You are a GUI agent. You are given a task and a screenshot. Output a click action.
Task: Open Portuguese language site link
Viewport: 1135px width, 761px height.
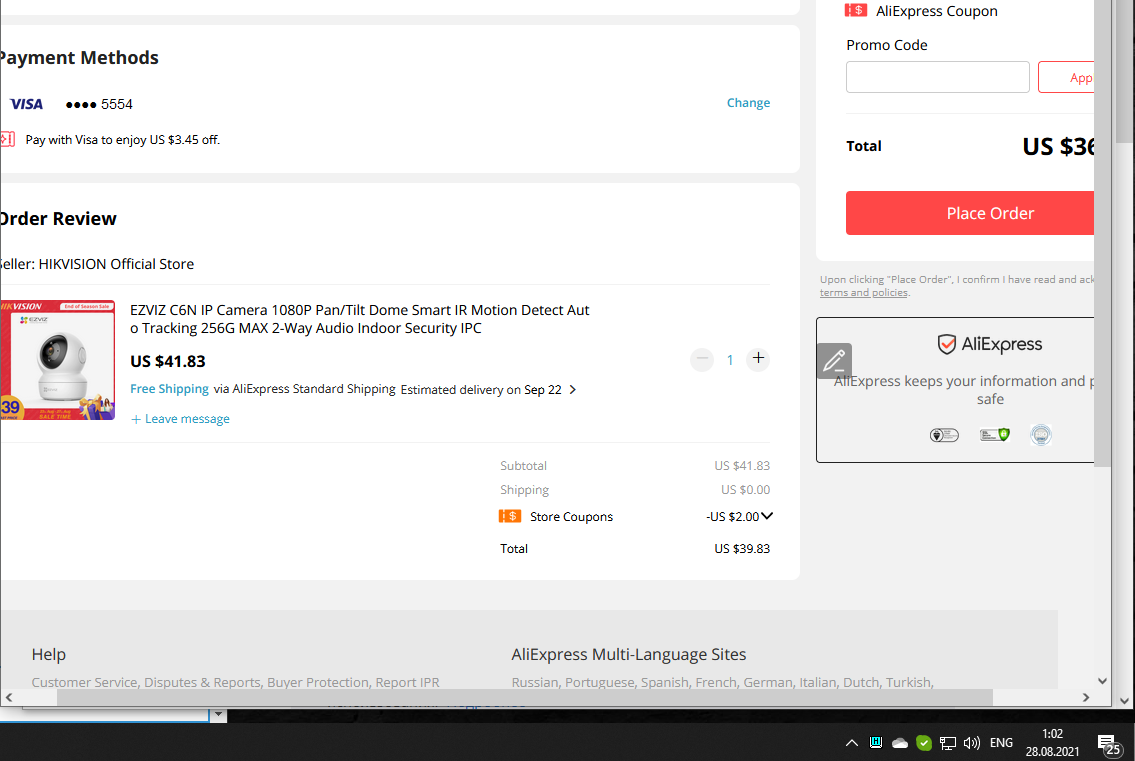[x=599, y=682]
